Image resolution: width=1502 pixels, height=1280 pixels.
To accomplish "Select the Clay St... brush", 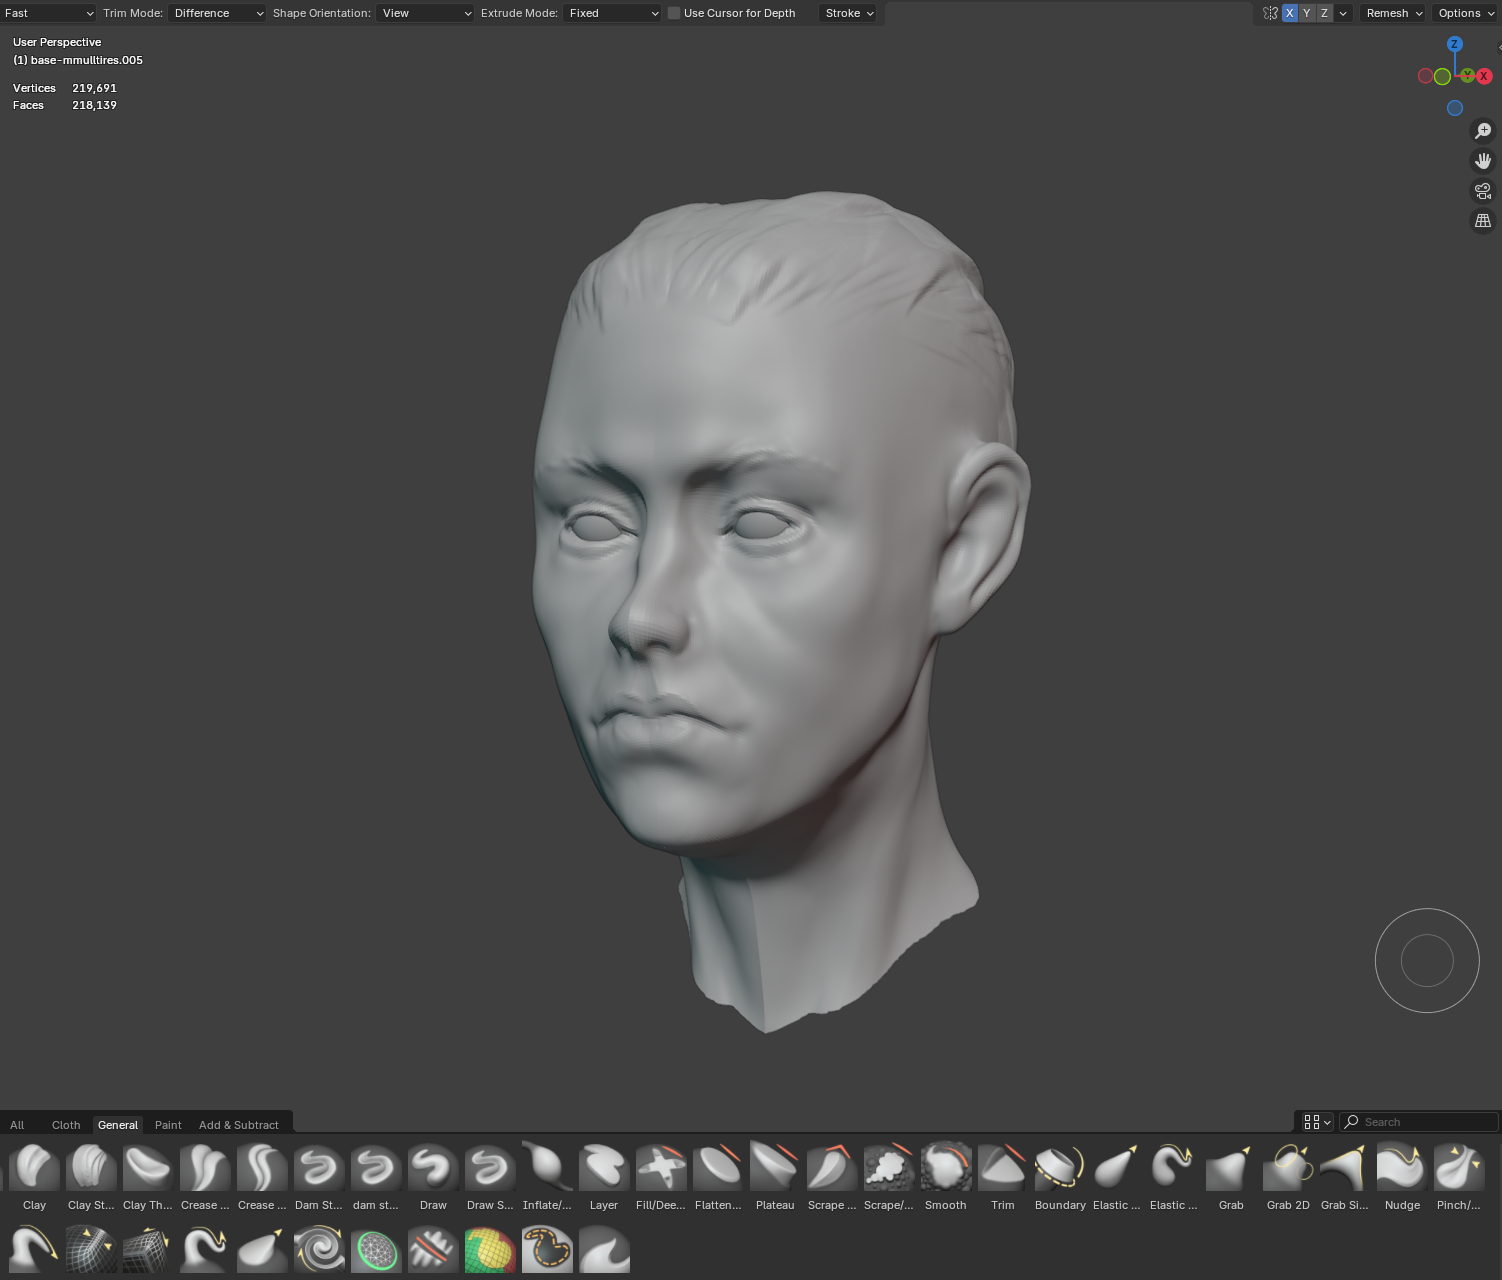I will pos(91,1177).
